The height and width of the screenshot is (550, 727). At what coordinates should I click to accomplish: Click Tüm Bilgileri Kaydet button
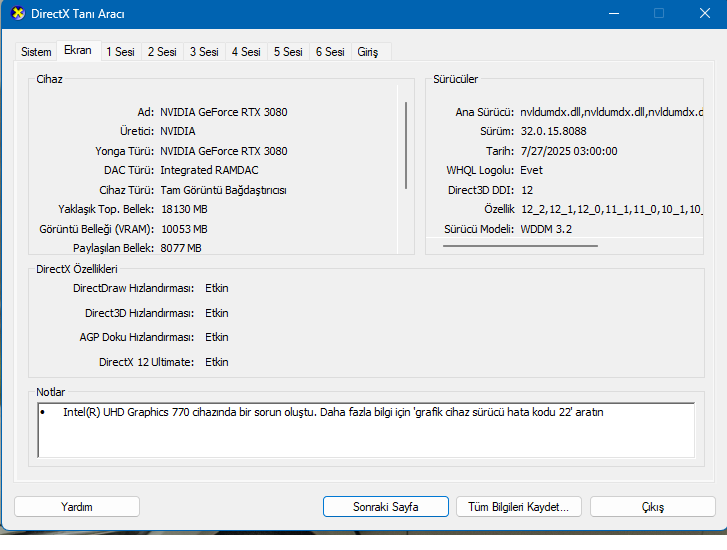pos(518,506)
